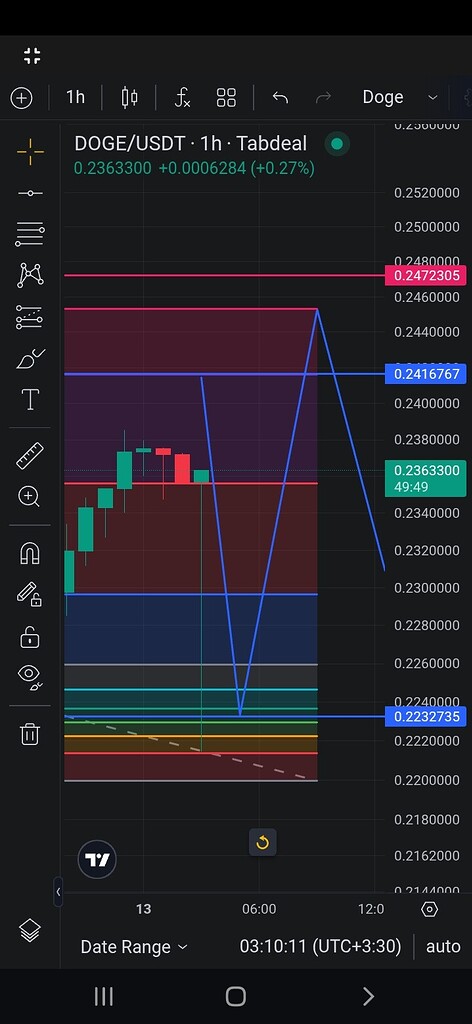Open the candlestick chart type selector
Image resolution: width=472 pixels, height=1024 pixels.
(x=129, y=98)
